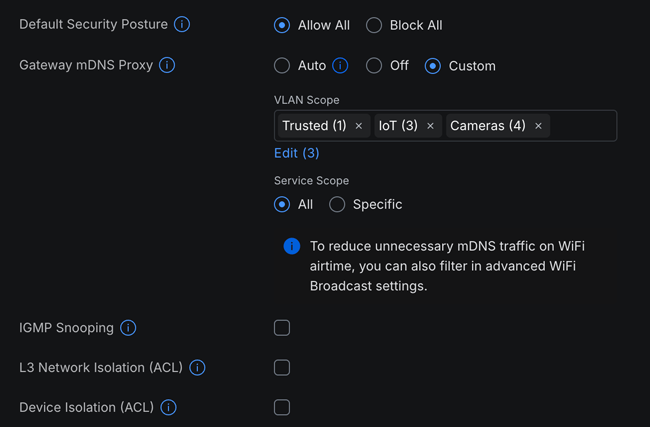
Task: Click info icon beside IGMP Snooping
Action: (x=128, y=328)
